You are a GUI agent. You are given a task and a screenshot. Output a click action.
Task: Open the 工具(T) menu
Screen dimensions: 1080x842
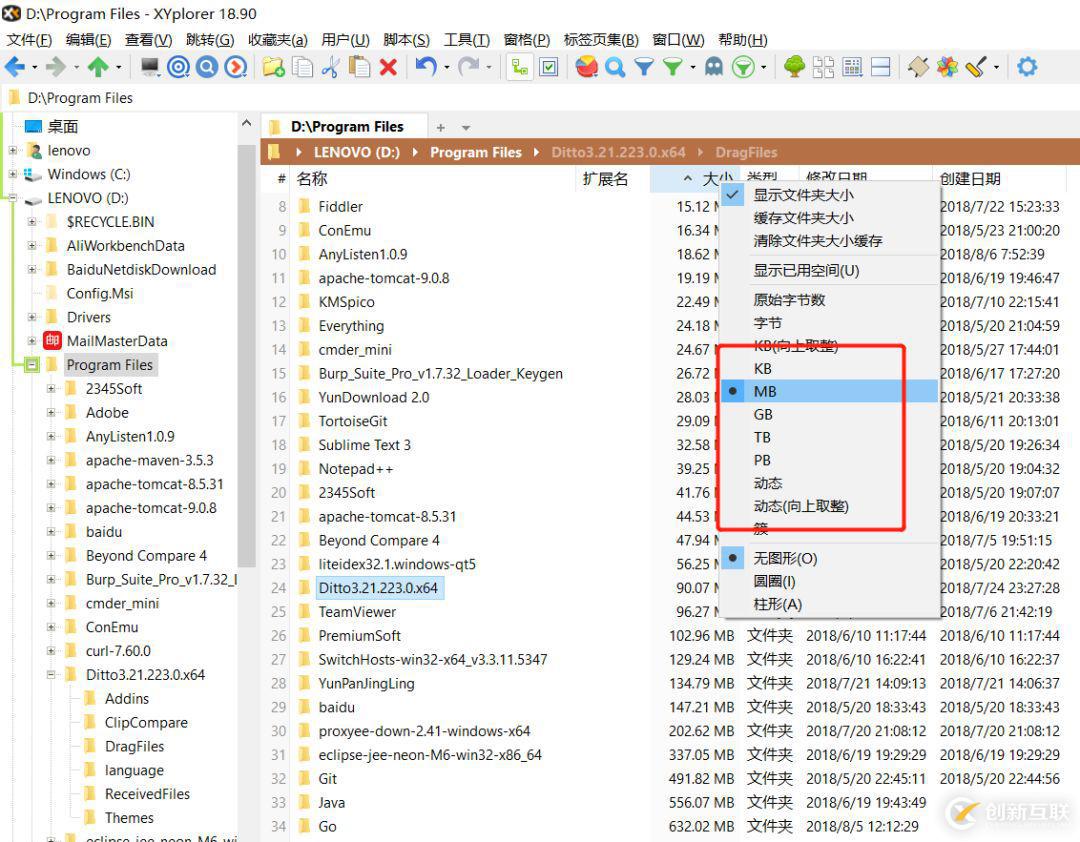coord(465,39)
